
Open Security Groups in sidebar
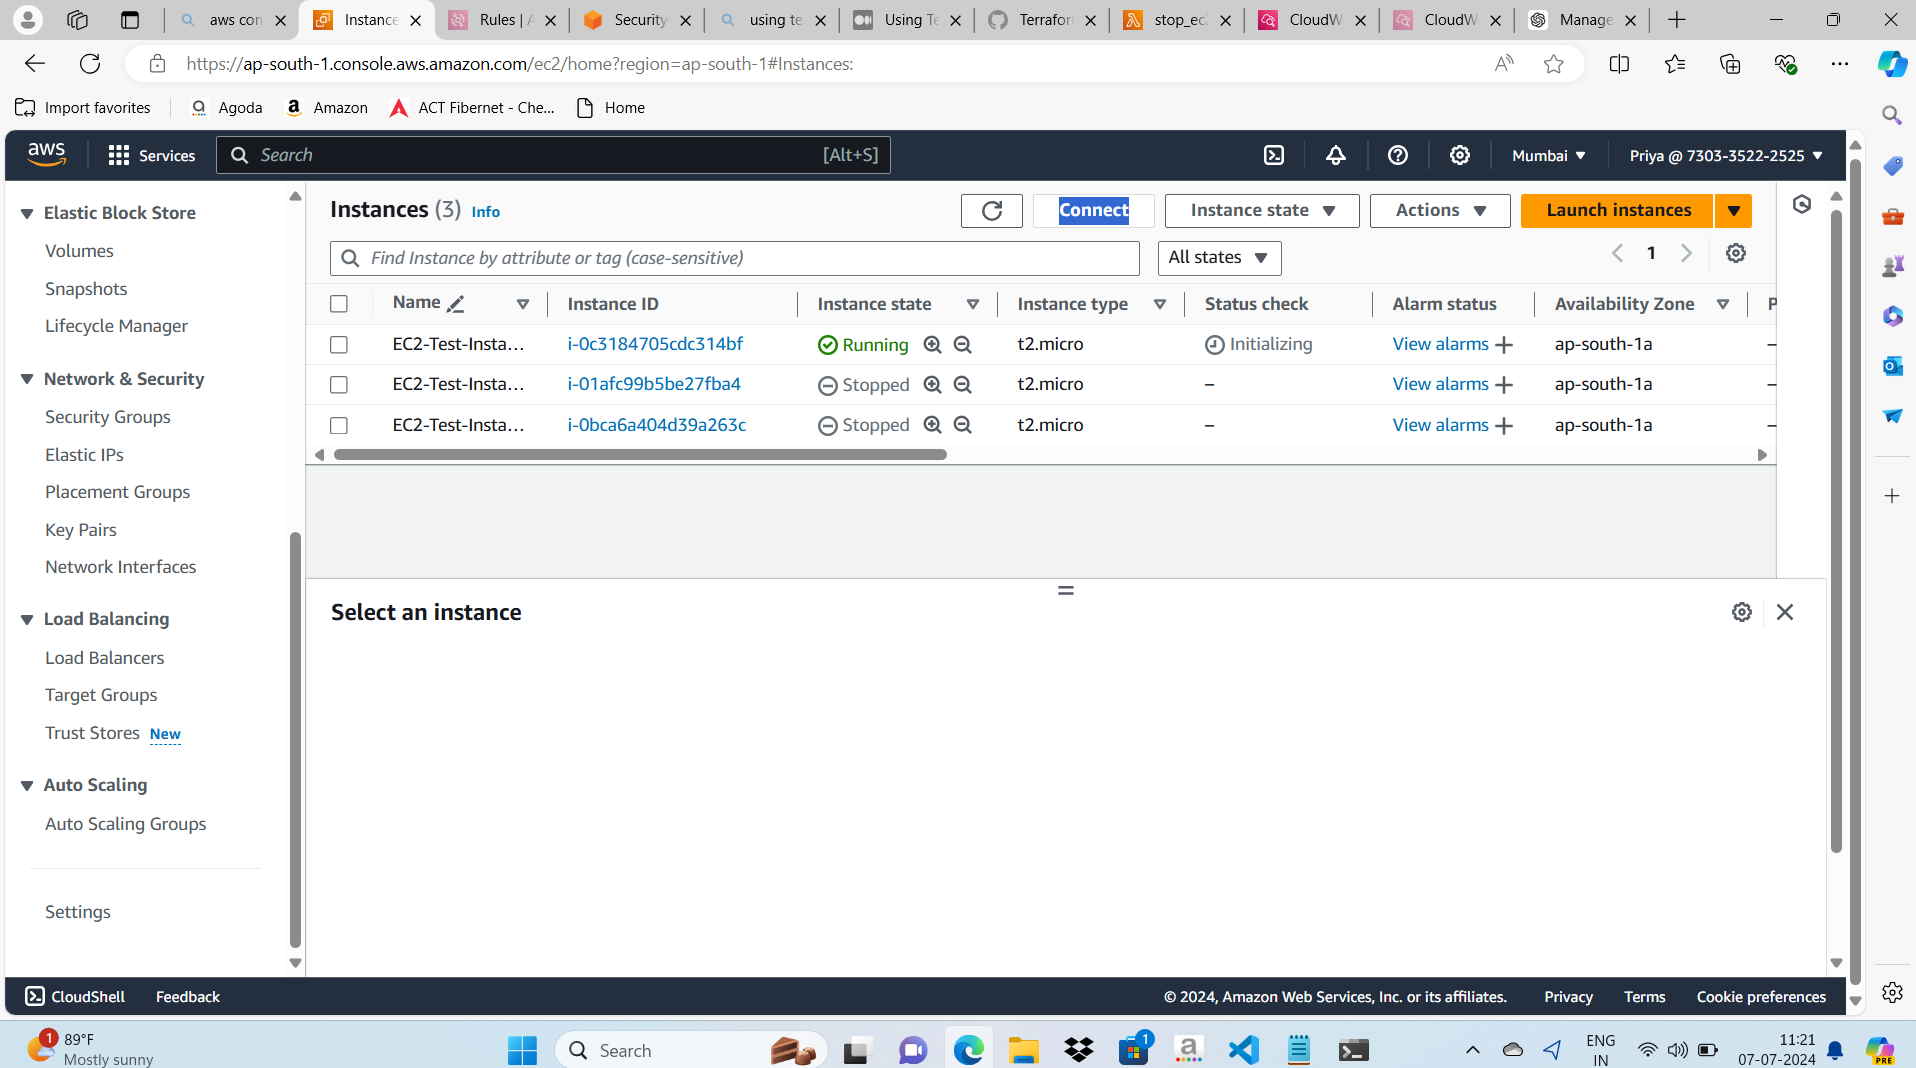[x=108, y=417]
